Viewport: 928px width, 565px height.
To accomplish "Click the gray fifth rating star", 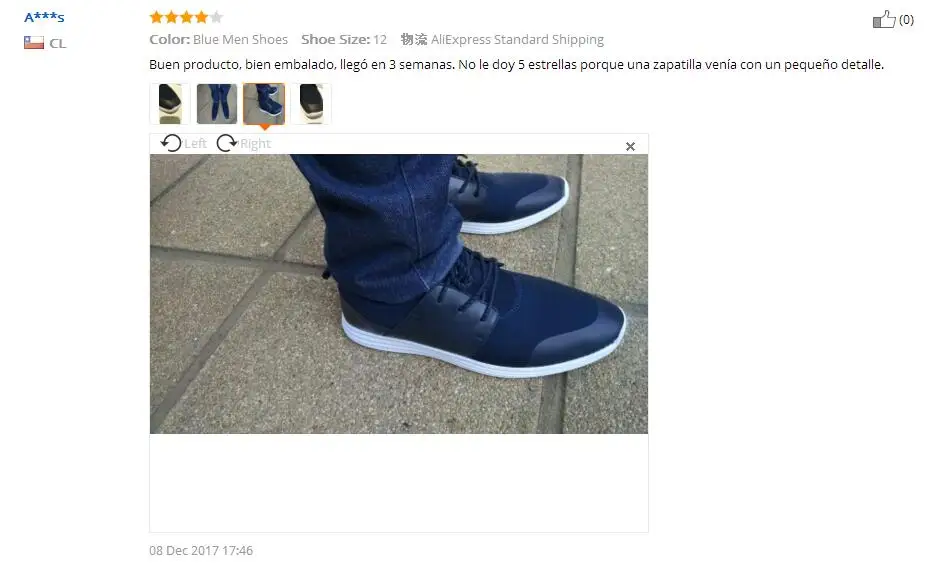I will pyautogui.click(x=217, y=17).
